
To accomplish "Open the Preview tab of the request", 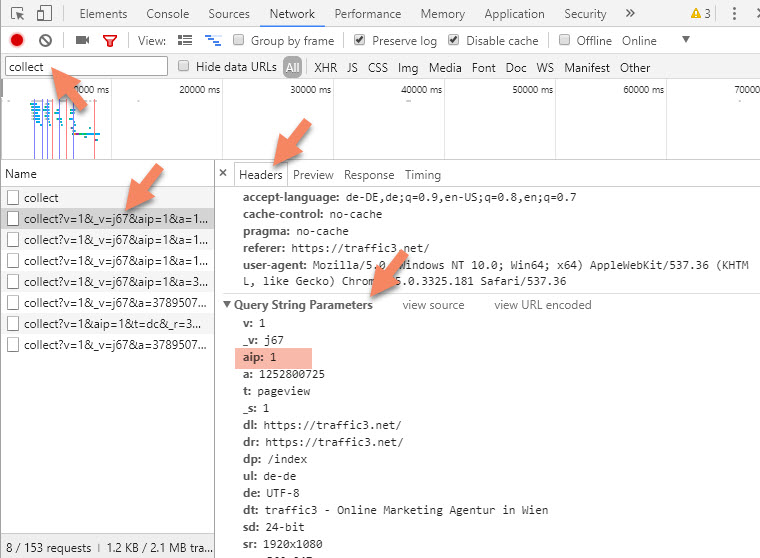I will [313, 174].
